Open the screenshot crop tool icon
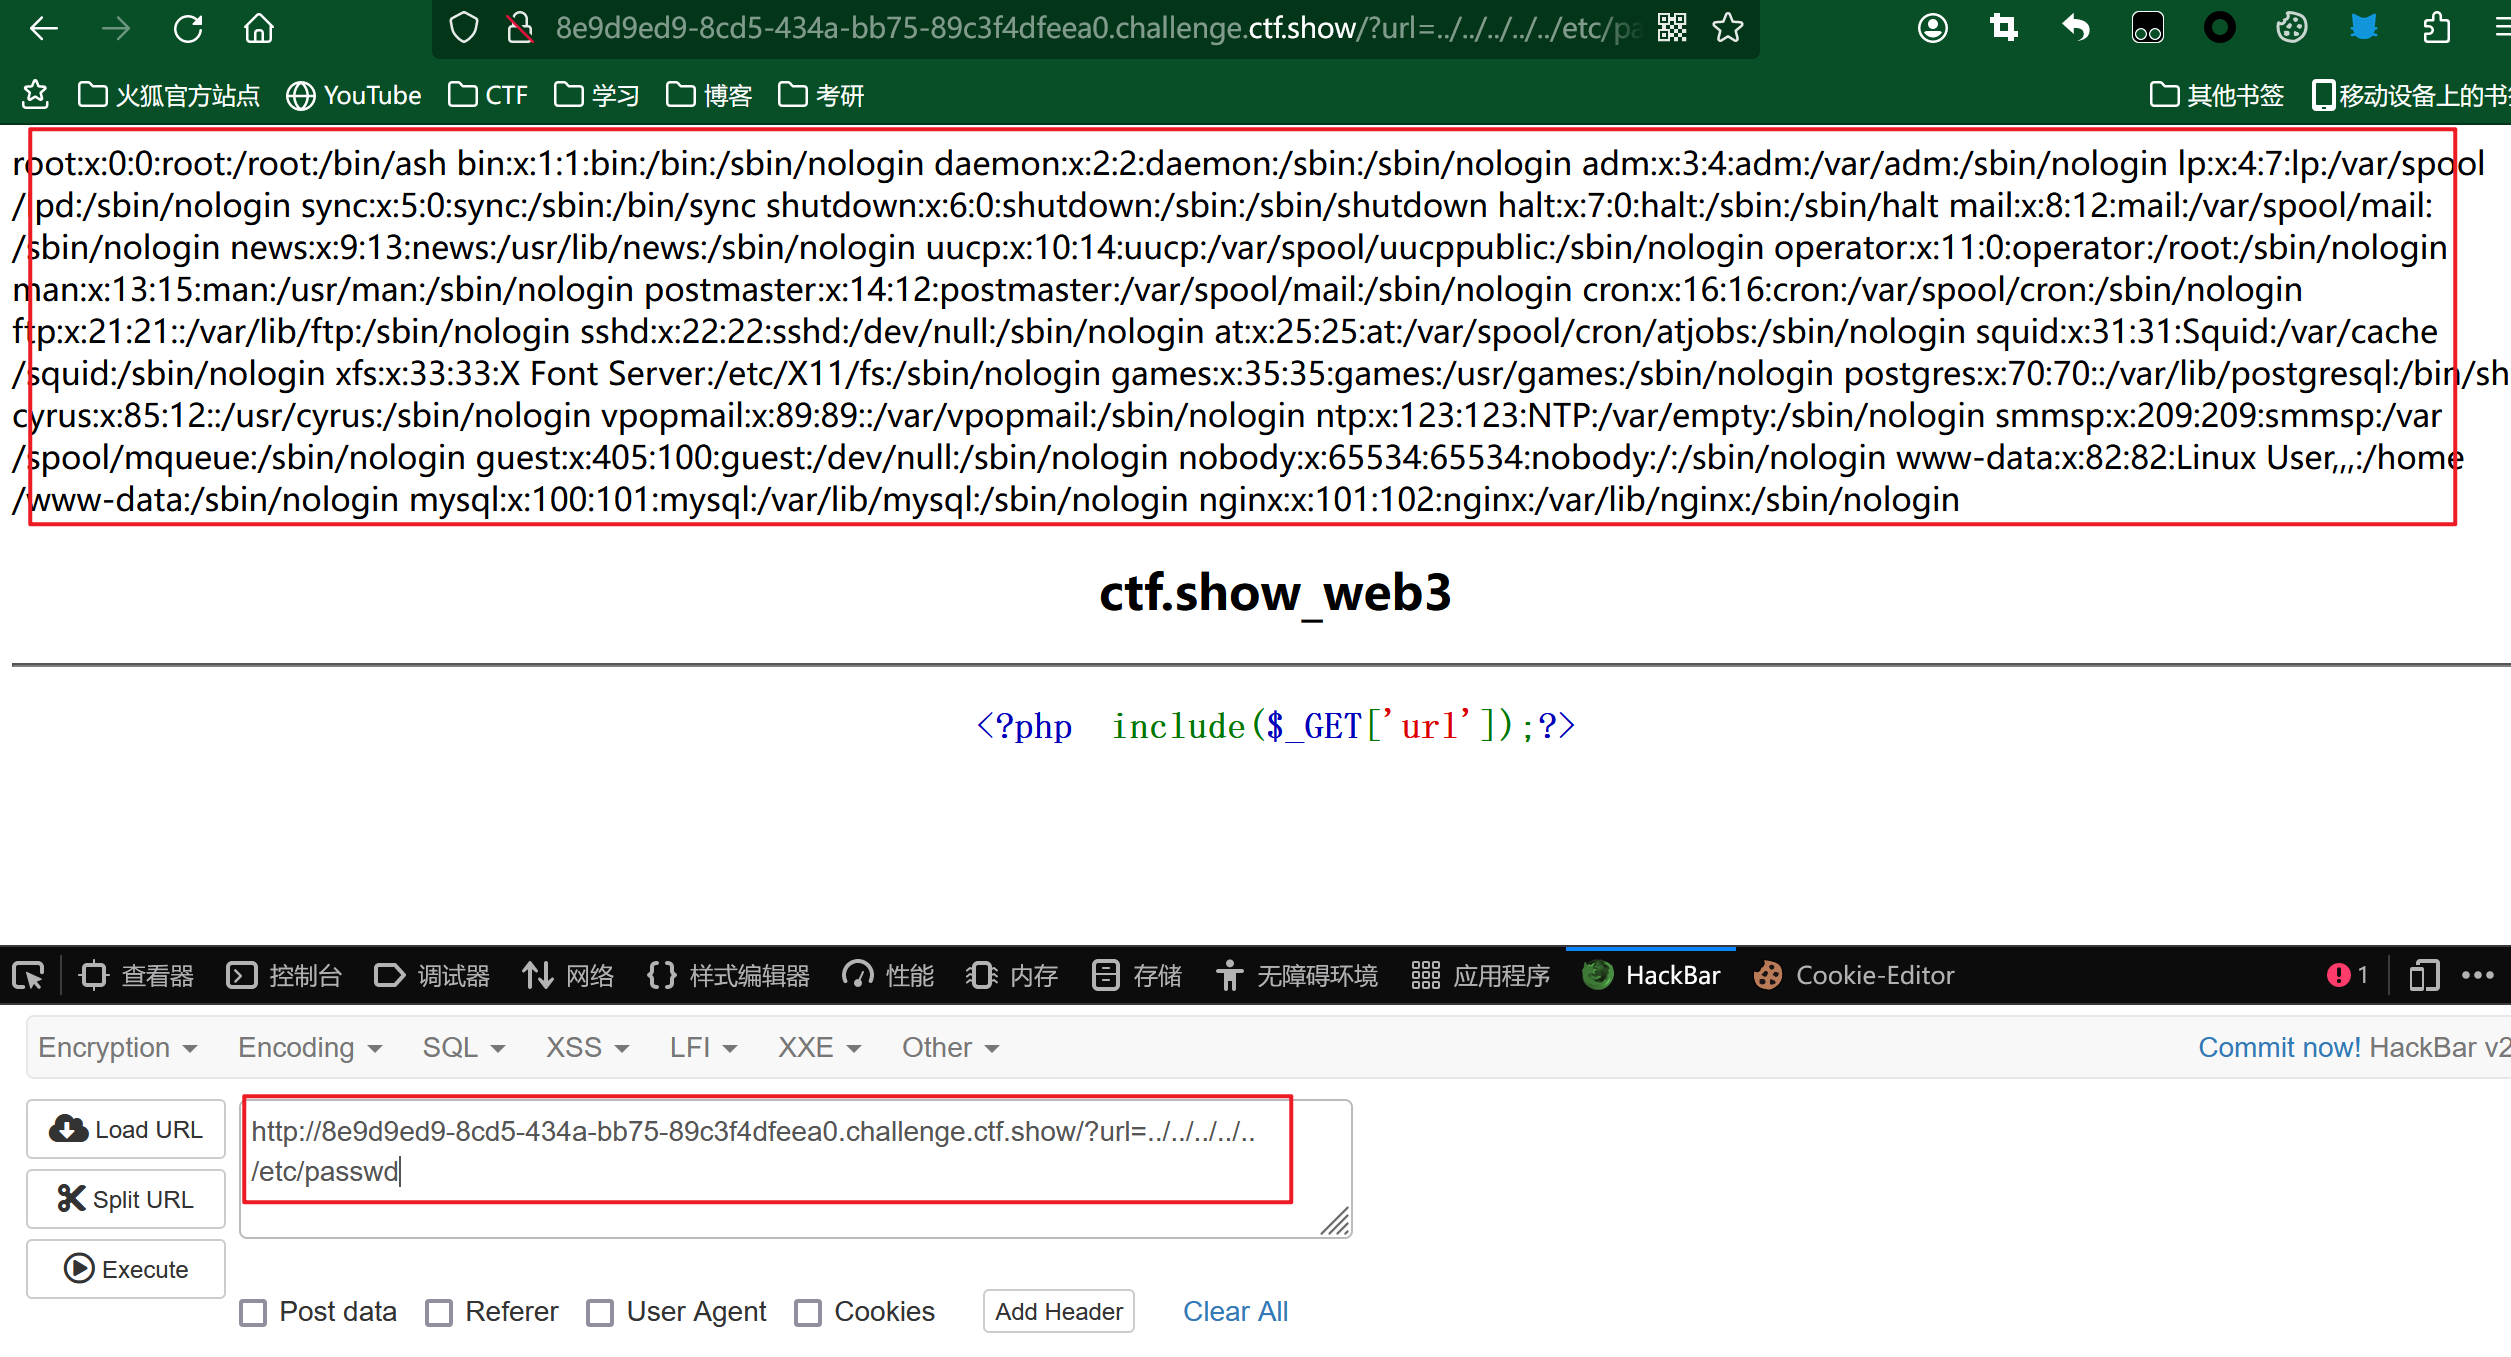 pyautogui.click(x=2004, y=28)
